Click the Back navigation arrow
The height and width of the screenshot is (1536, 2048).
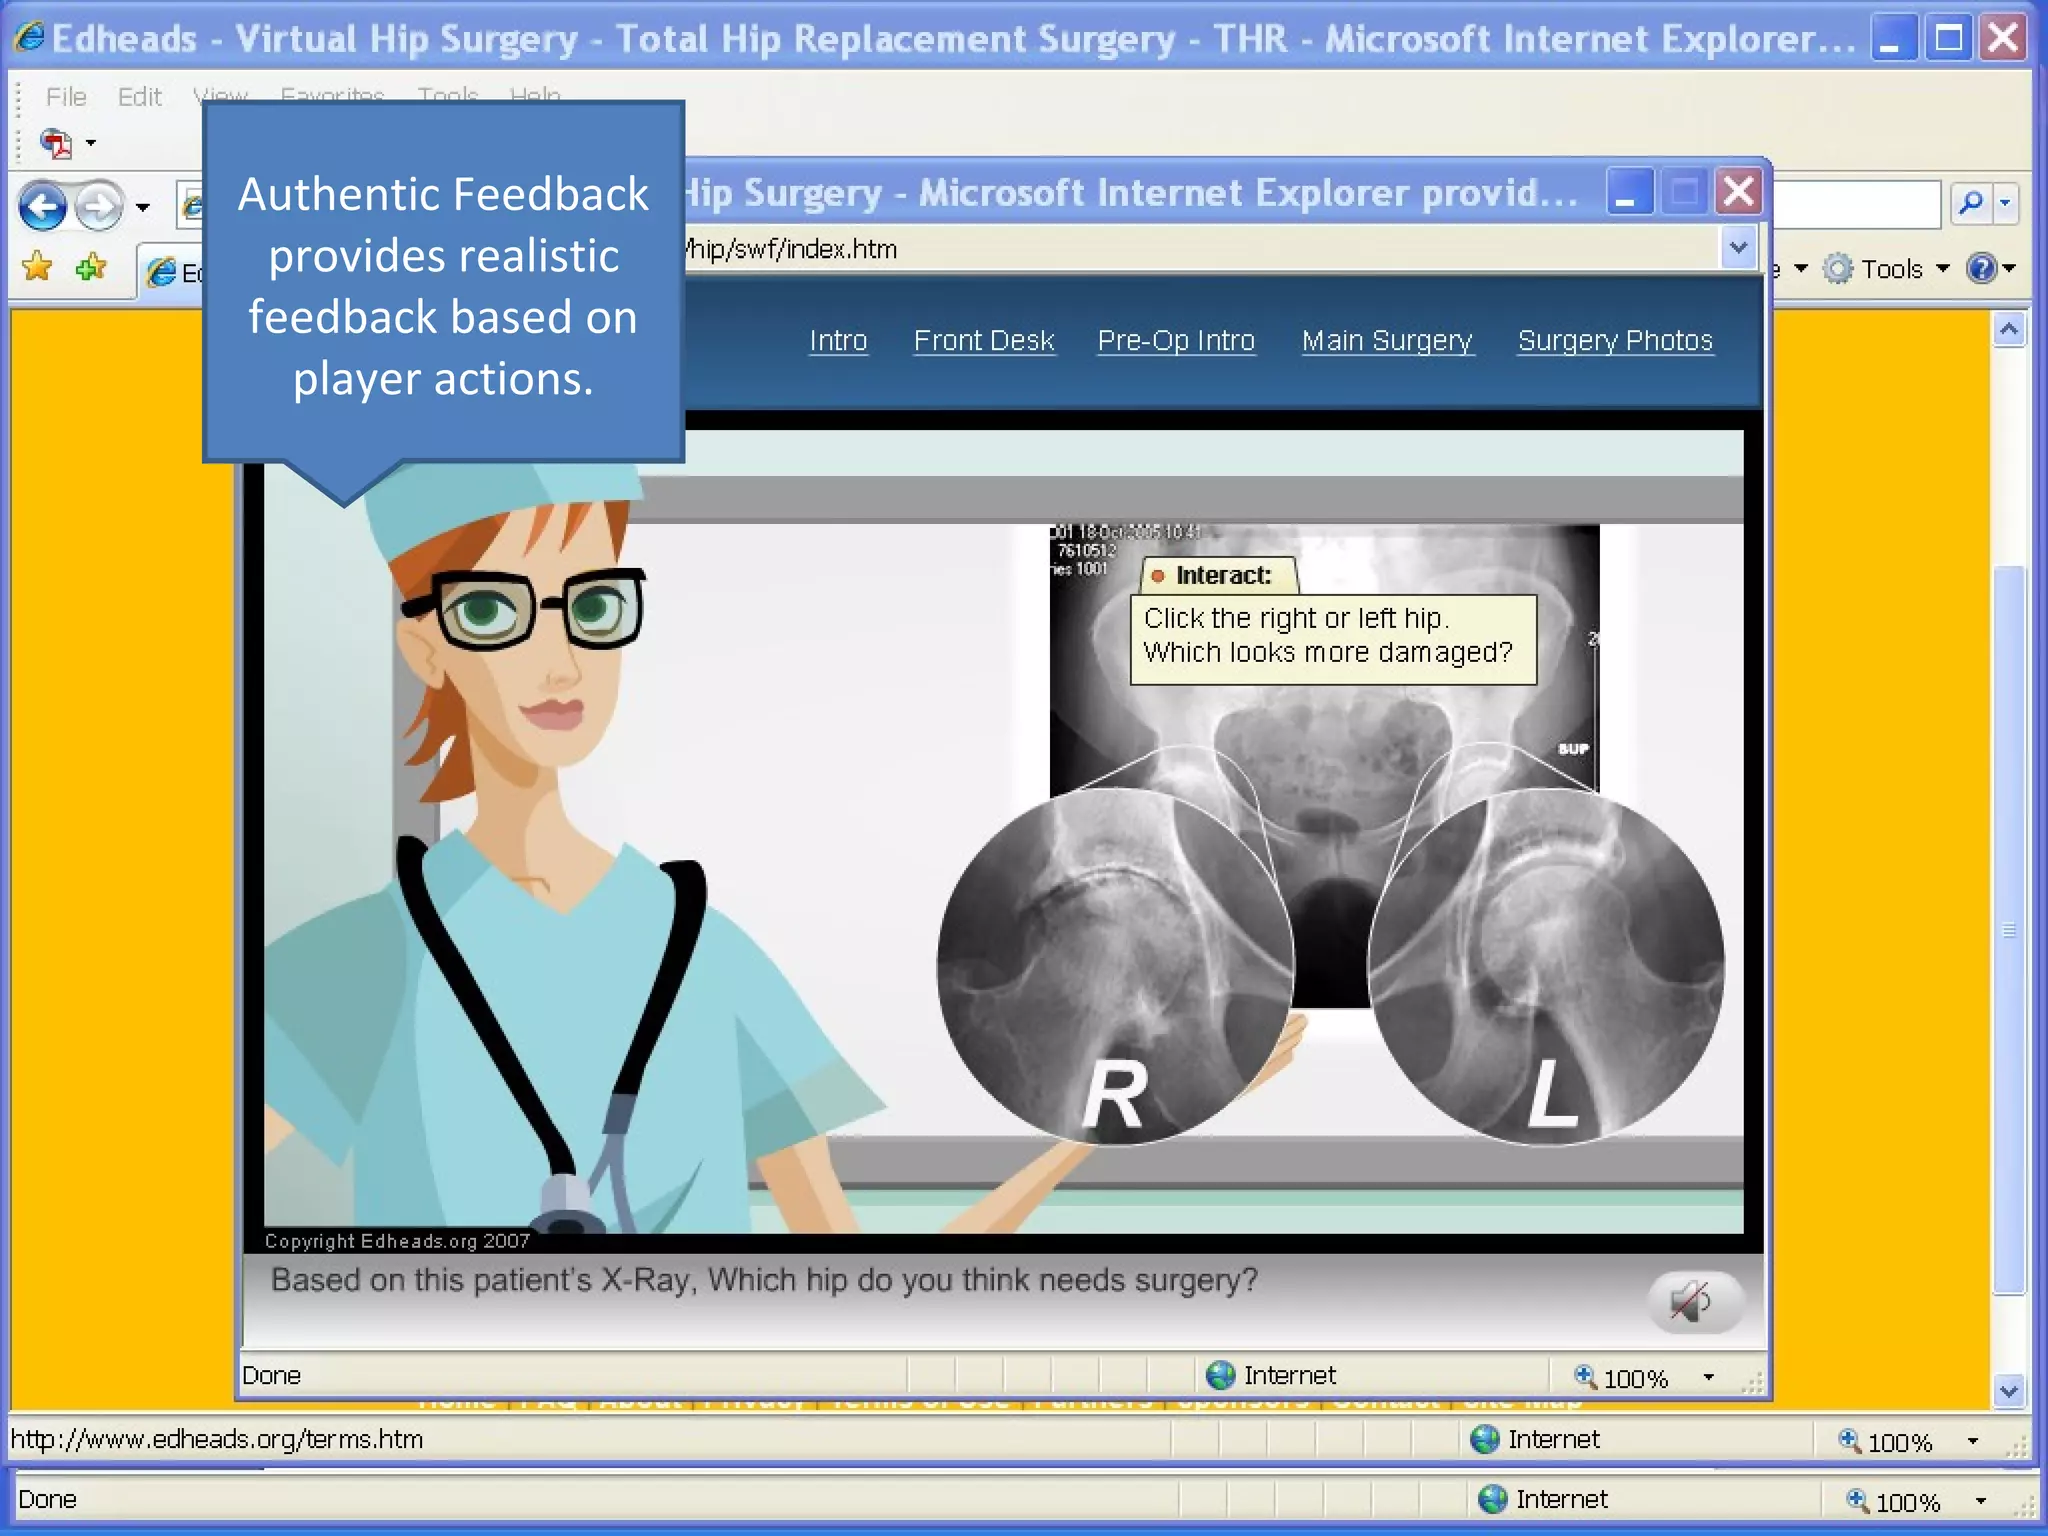tap(43, 207)
